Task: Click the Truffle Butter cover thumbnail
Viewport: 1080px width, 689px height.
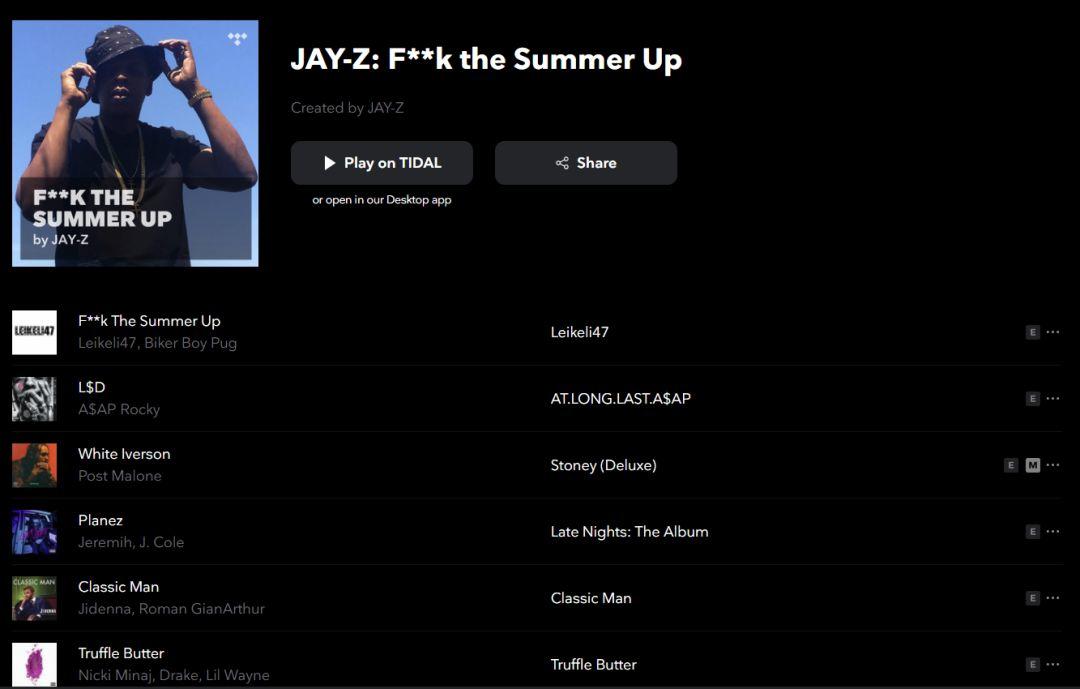Action: tap(34, 664)
